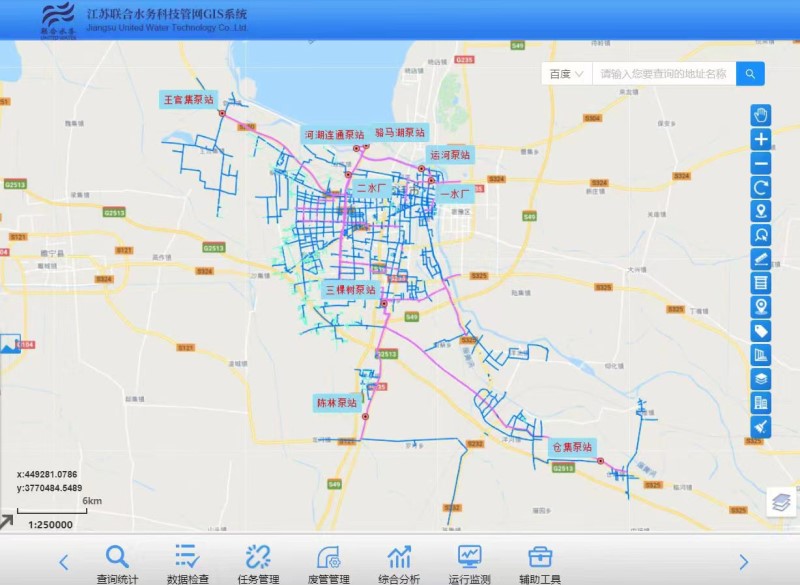Zoom out with the minus button

(760, 164)
